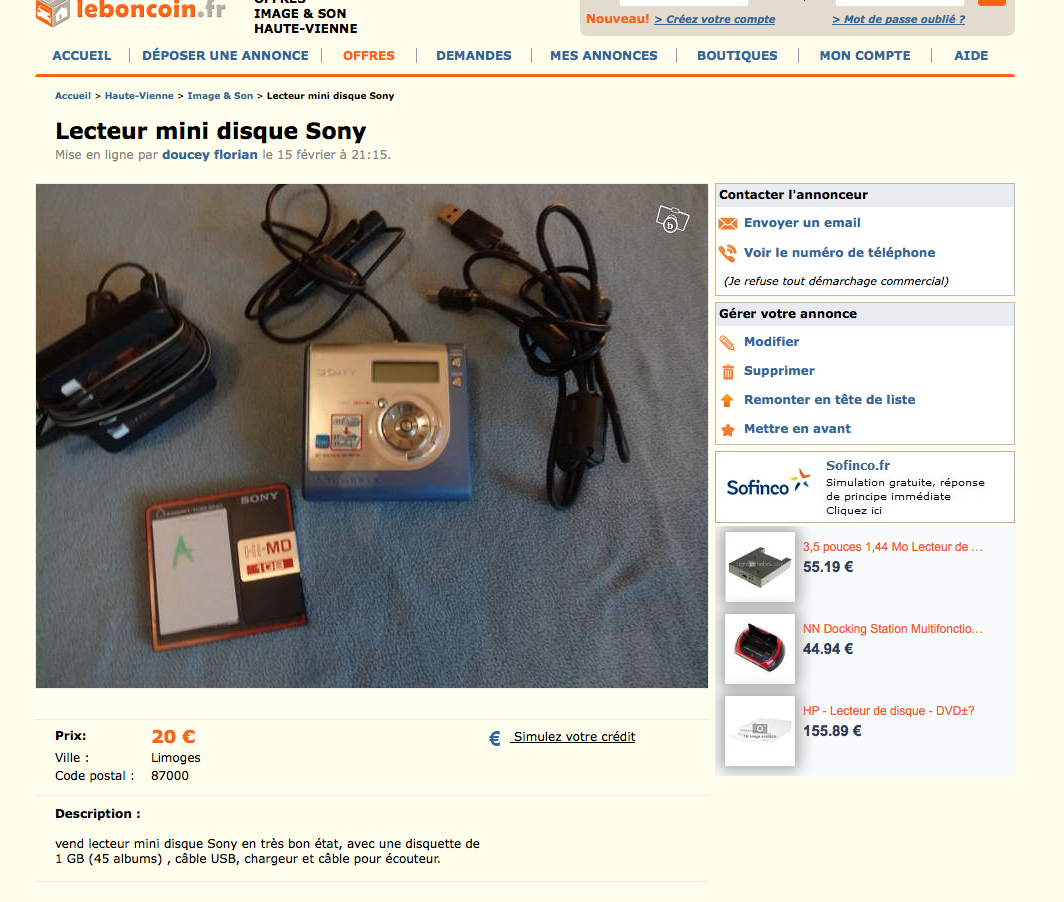Click the leboncoin logo icon

point(52,12)
